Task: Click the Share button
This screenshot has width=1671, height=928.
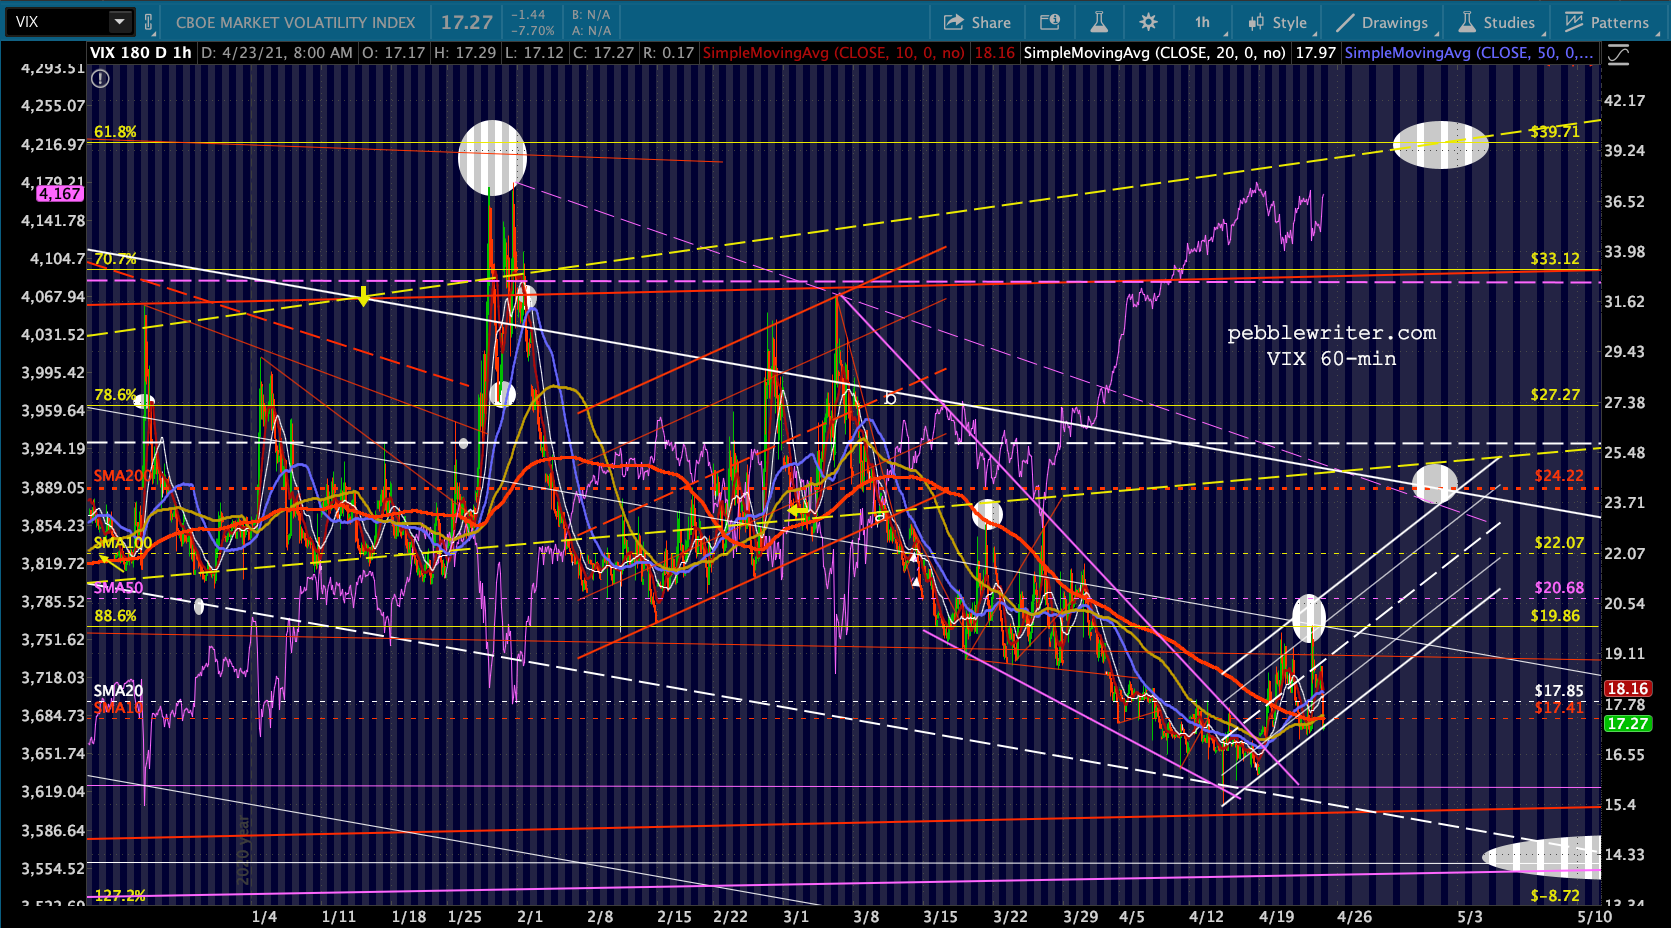Action: pyautogui.click(x=977, y=22)
